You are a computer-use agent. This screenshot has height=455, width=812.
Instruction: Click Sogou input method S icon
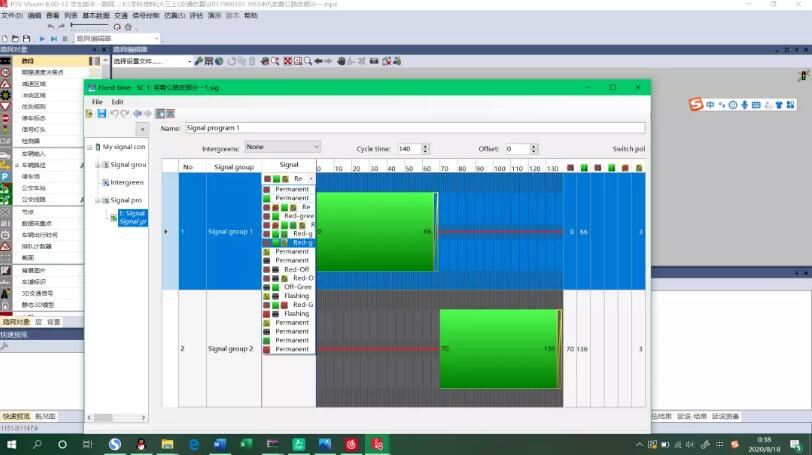695,105
